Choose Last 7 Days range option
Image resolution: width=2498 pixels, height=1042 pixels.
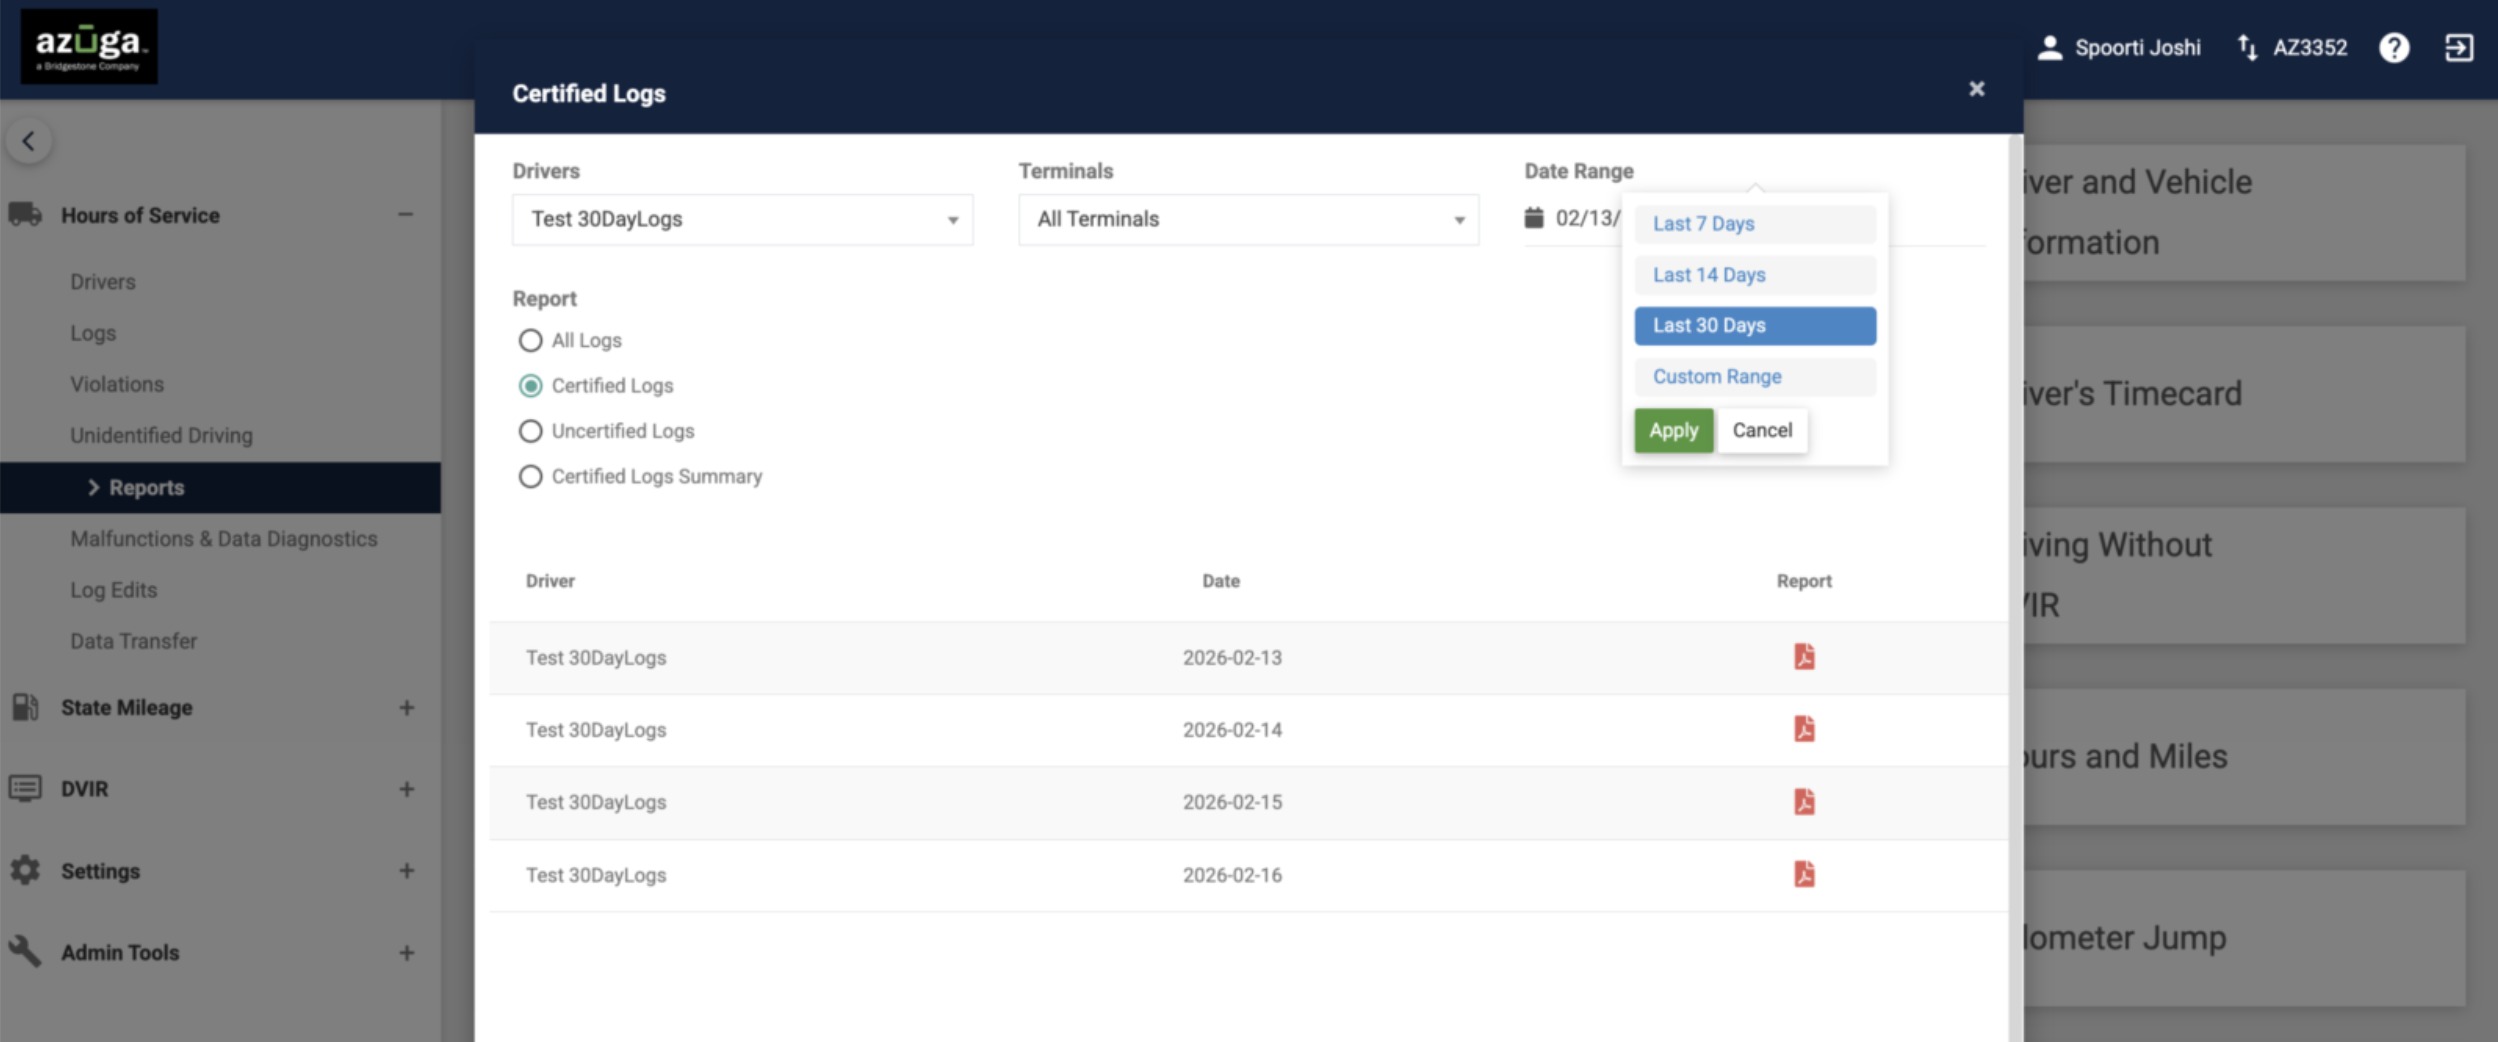1755,224
